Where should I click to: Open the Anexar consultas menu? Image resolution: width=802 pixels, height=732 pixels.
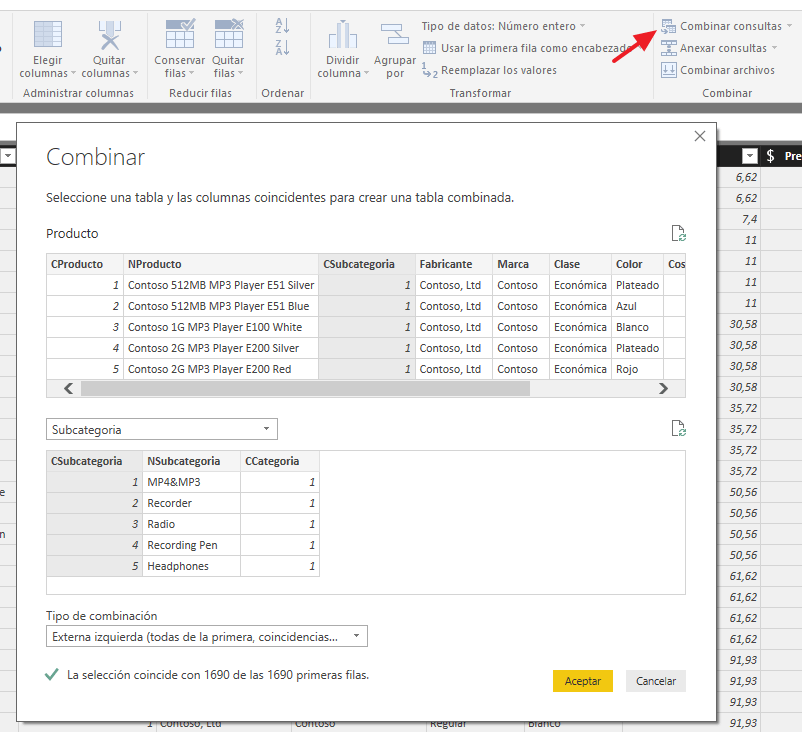coord(719,48)
